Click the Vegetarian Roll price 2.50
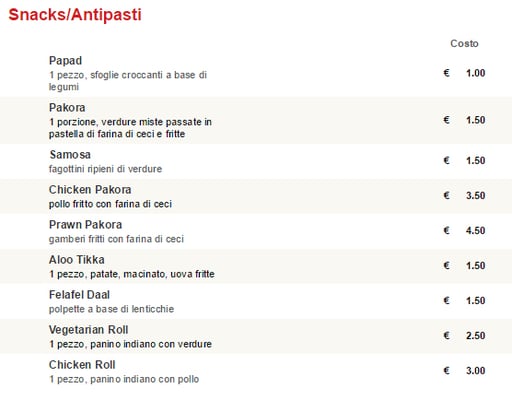This screenshot has height=400, width=512. coord(475,335)
